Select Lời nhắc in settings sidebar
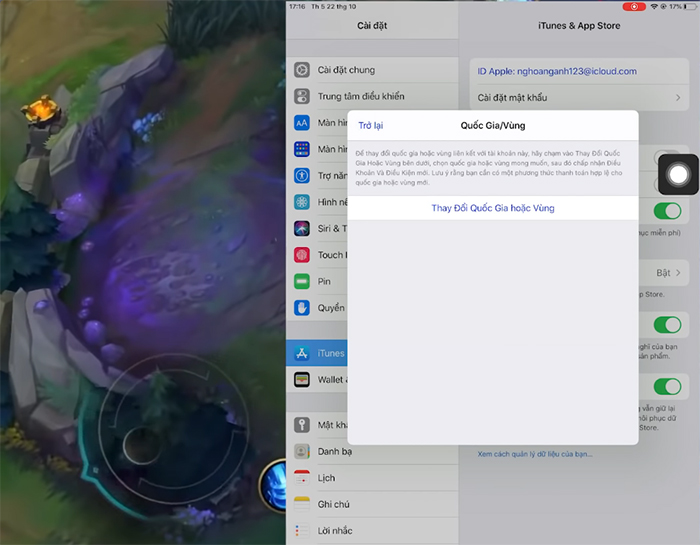Screen dimensions: 700x545 click(372, 530)
